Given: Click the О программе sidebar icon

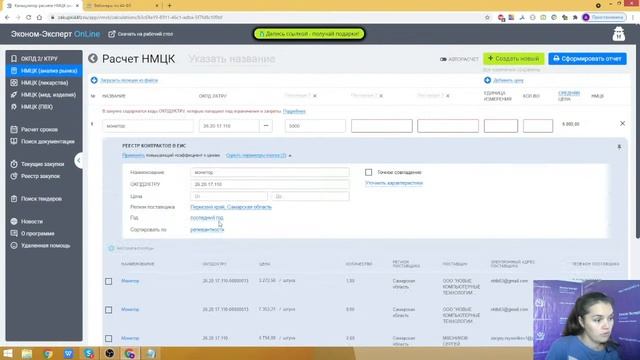Looking at the screenshot, I should (14, 233).
